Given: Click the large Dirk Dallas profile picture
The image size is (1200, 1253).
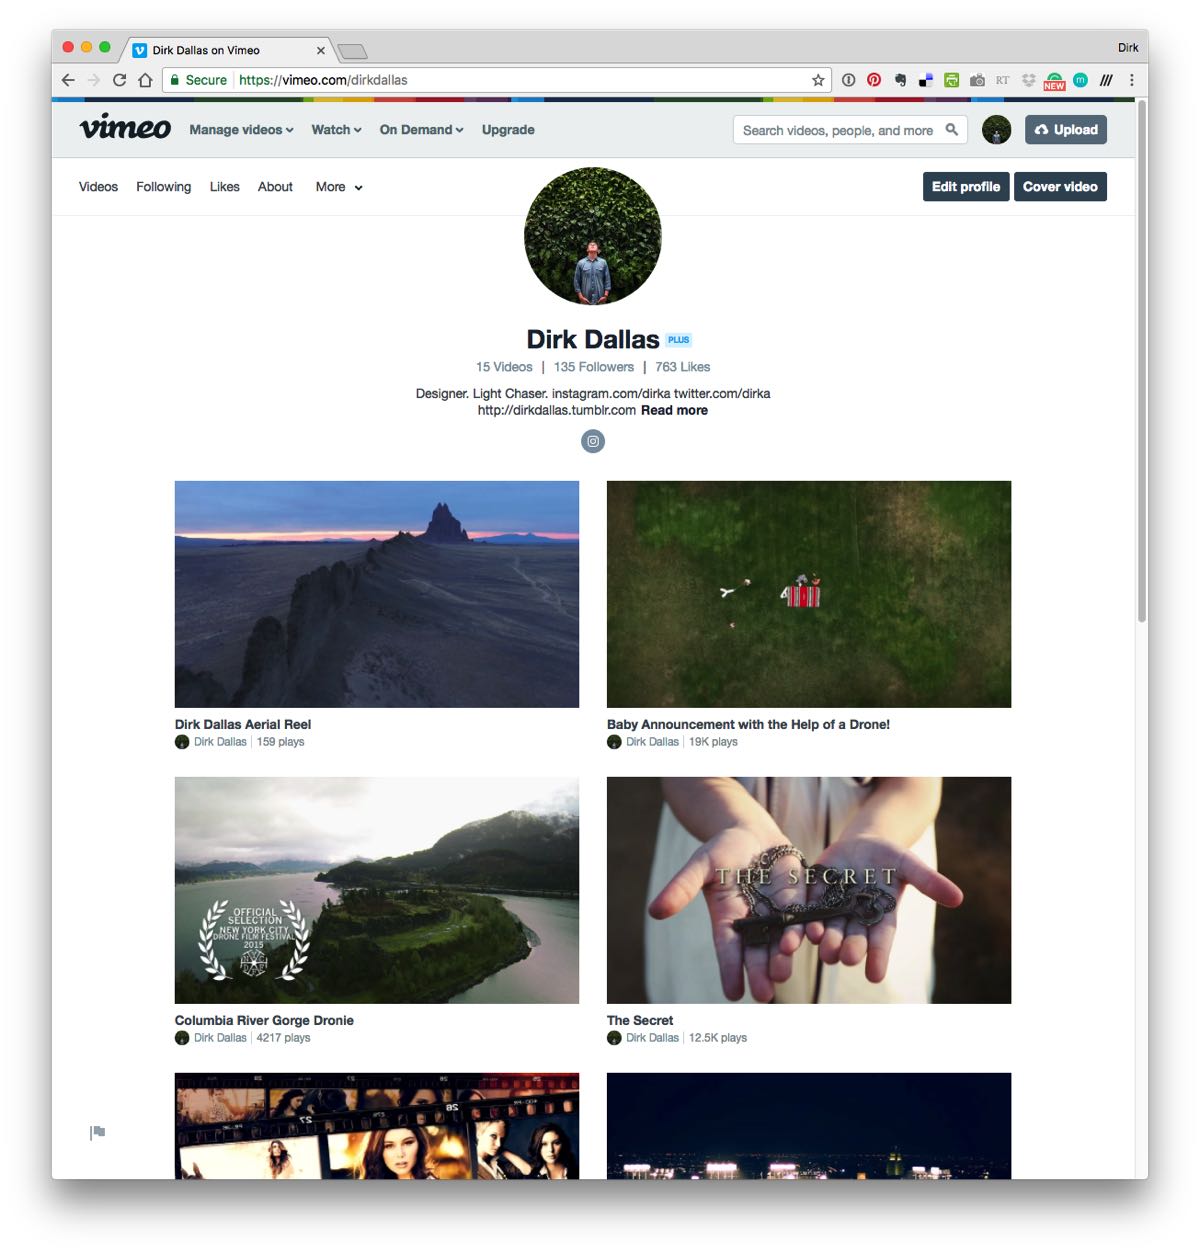Looking at the screenshot, I should click(593, 236).
